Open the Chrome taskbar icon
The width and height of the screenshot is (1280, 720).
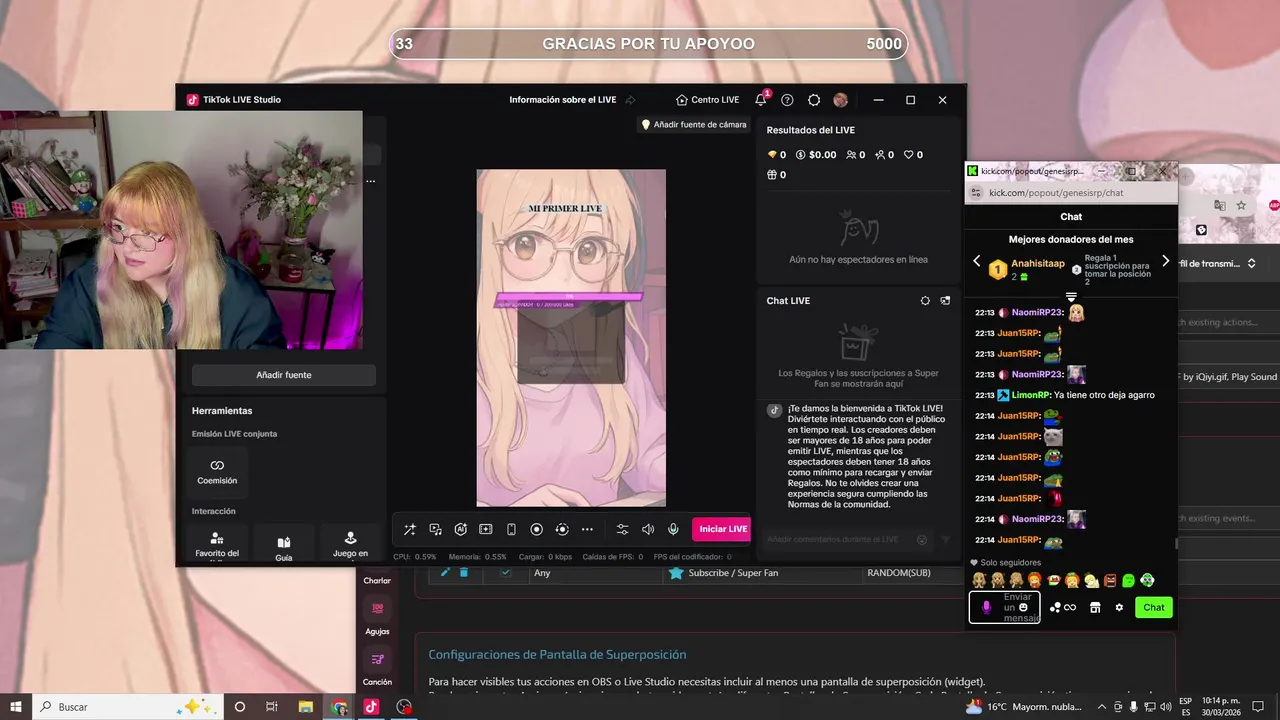(x=339, y=707)
